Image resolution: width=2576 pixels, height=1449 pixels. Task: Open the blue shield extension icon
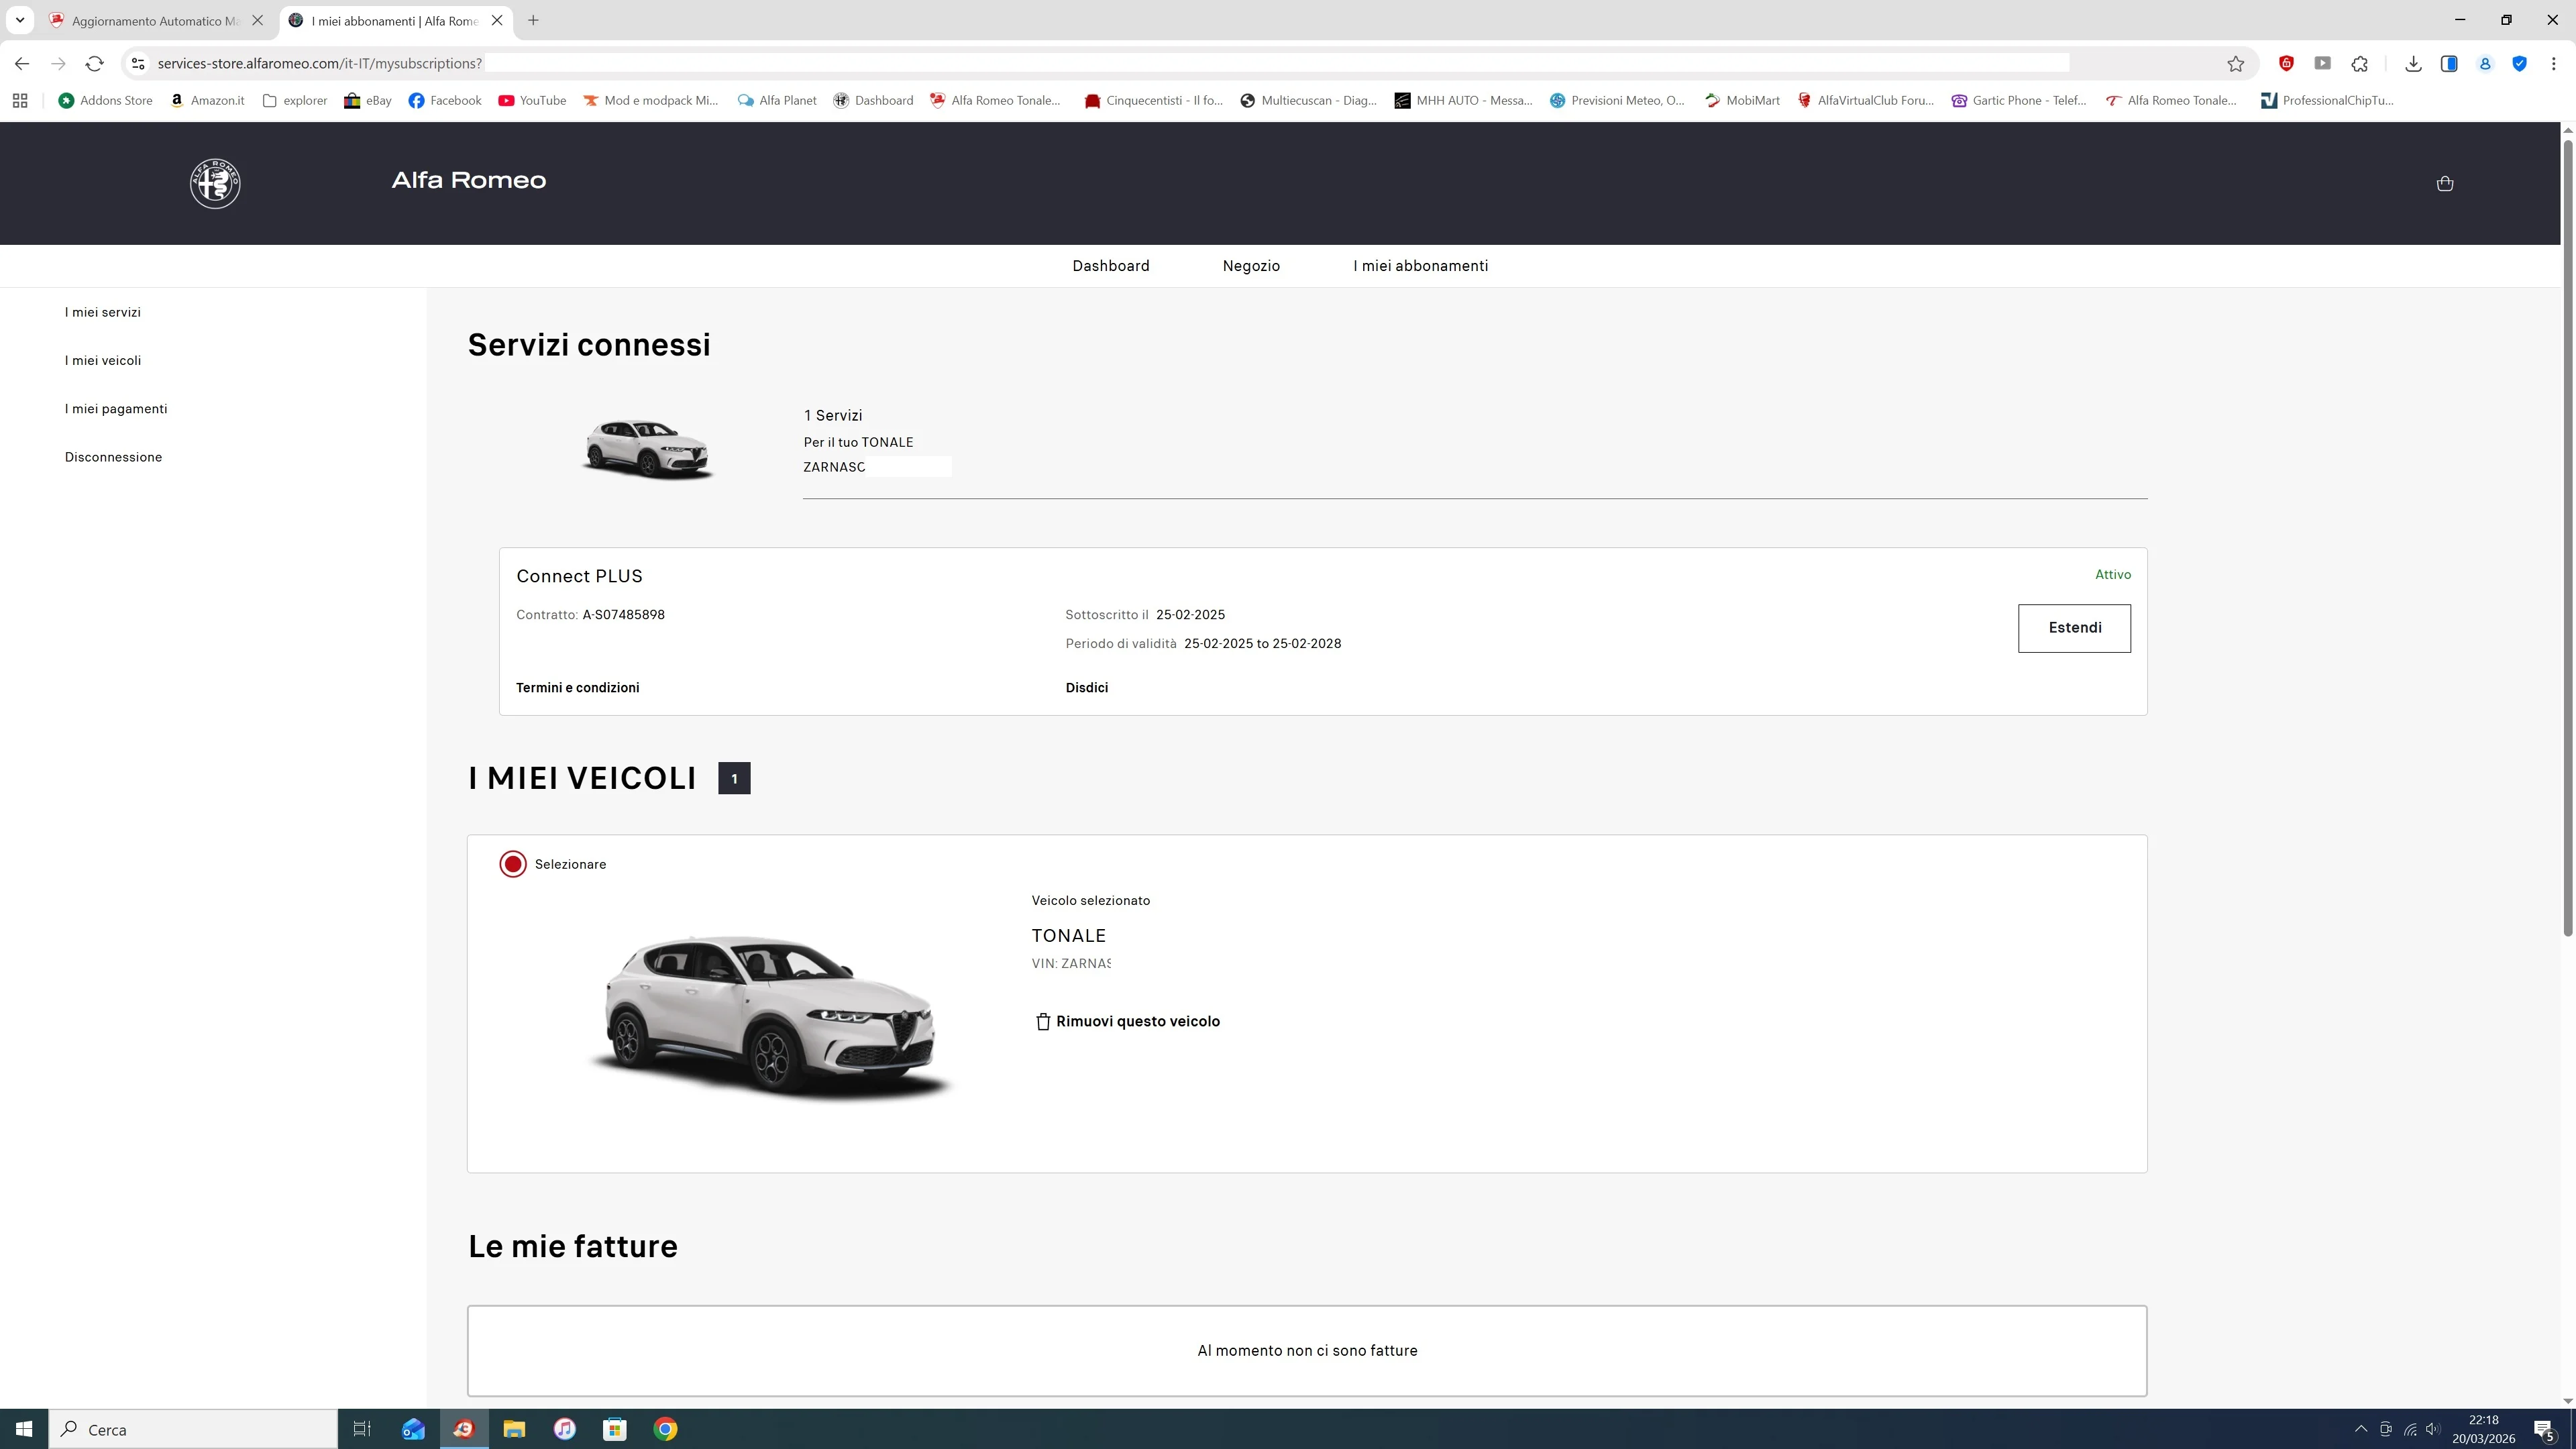pos(2520,64)
